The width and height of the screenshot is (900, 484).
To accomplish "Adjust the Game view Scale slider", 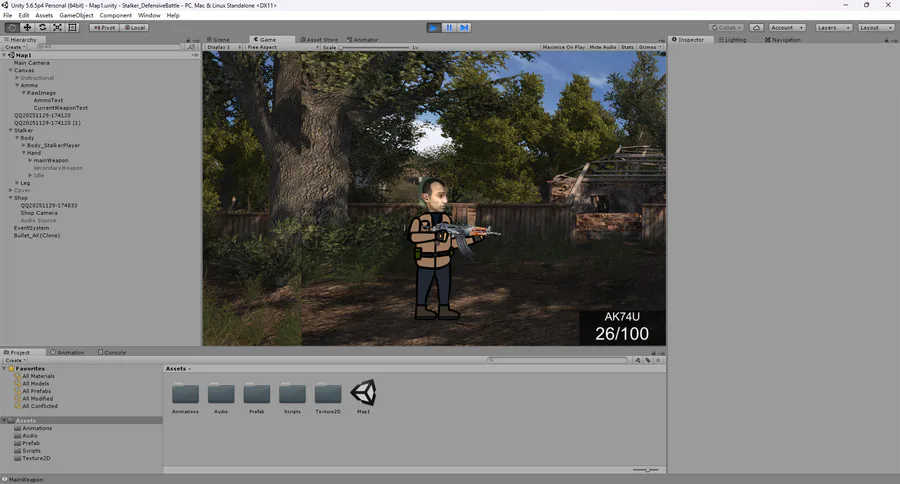I will 374,47.
